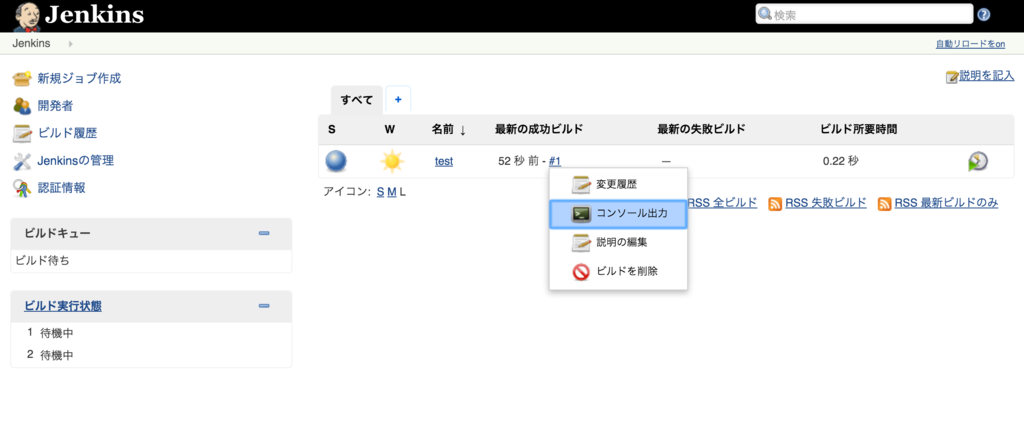Focus the 検索 search field
The width and height of the screenshot is (1024, 439).
point(864,14)
